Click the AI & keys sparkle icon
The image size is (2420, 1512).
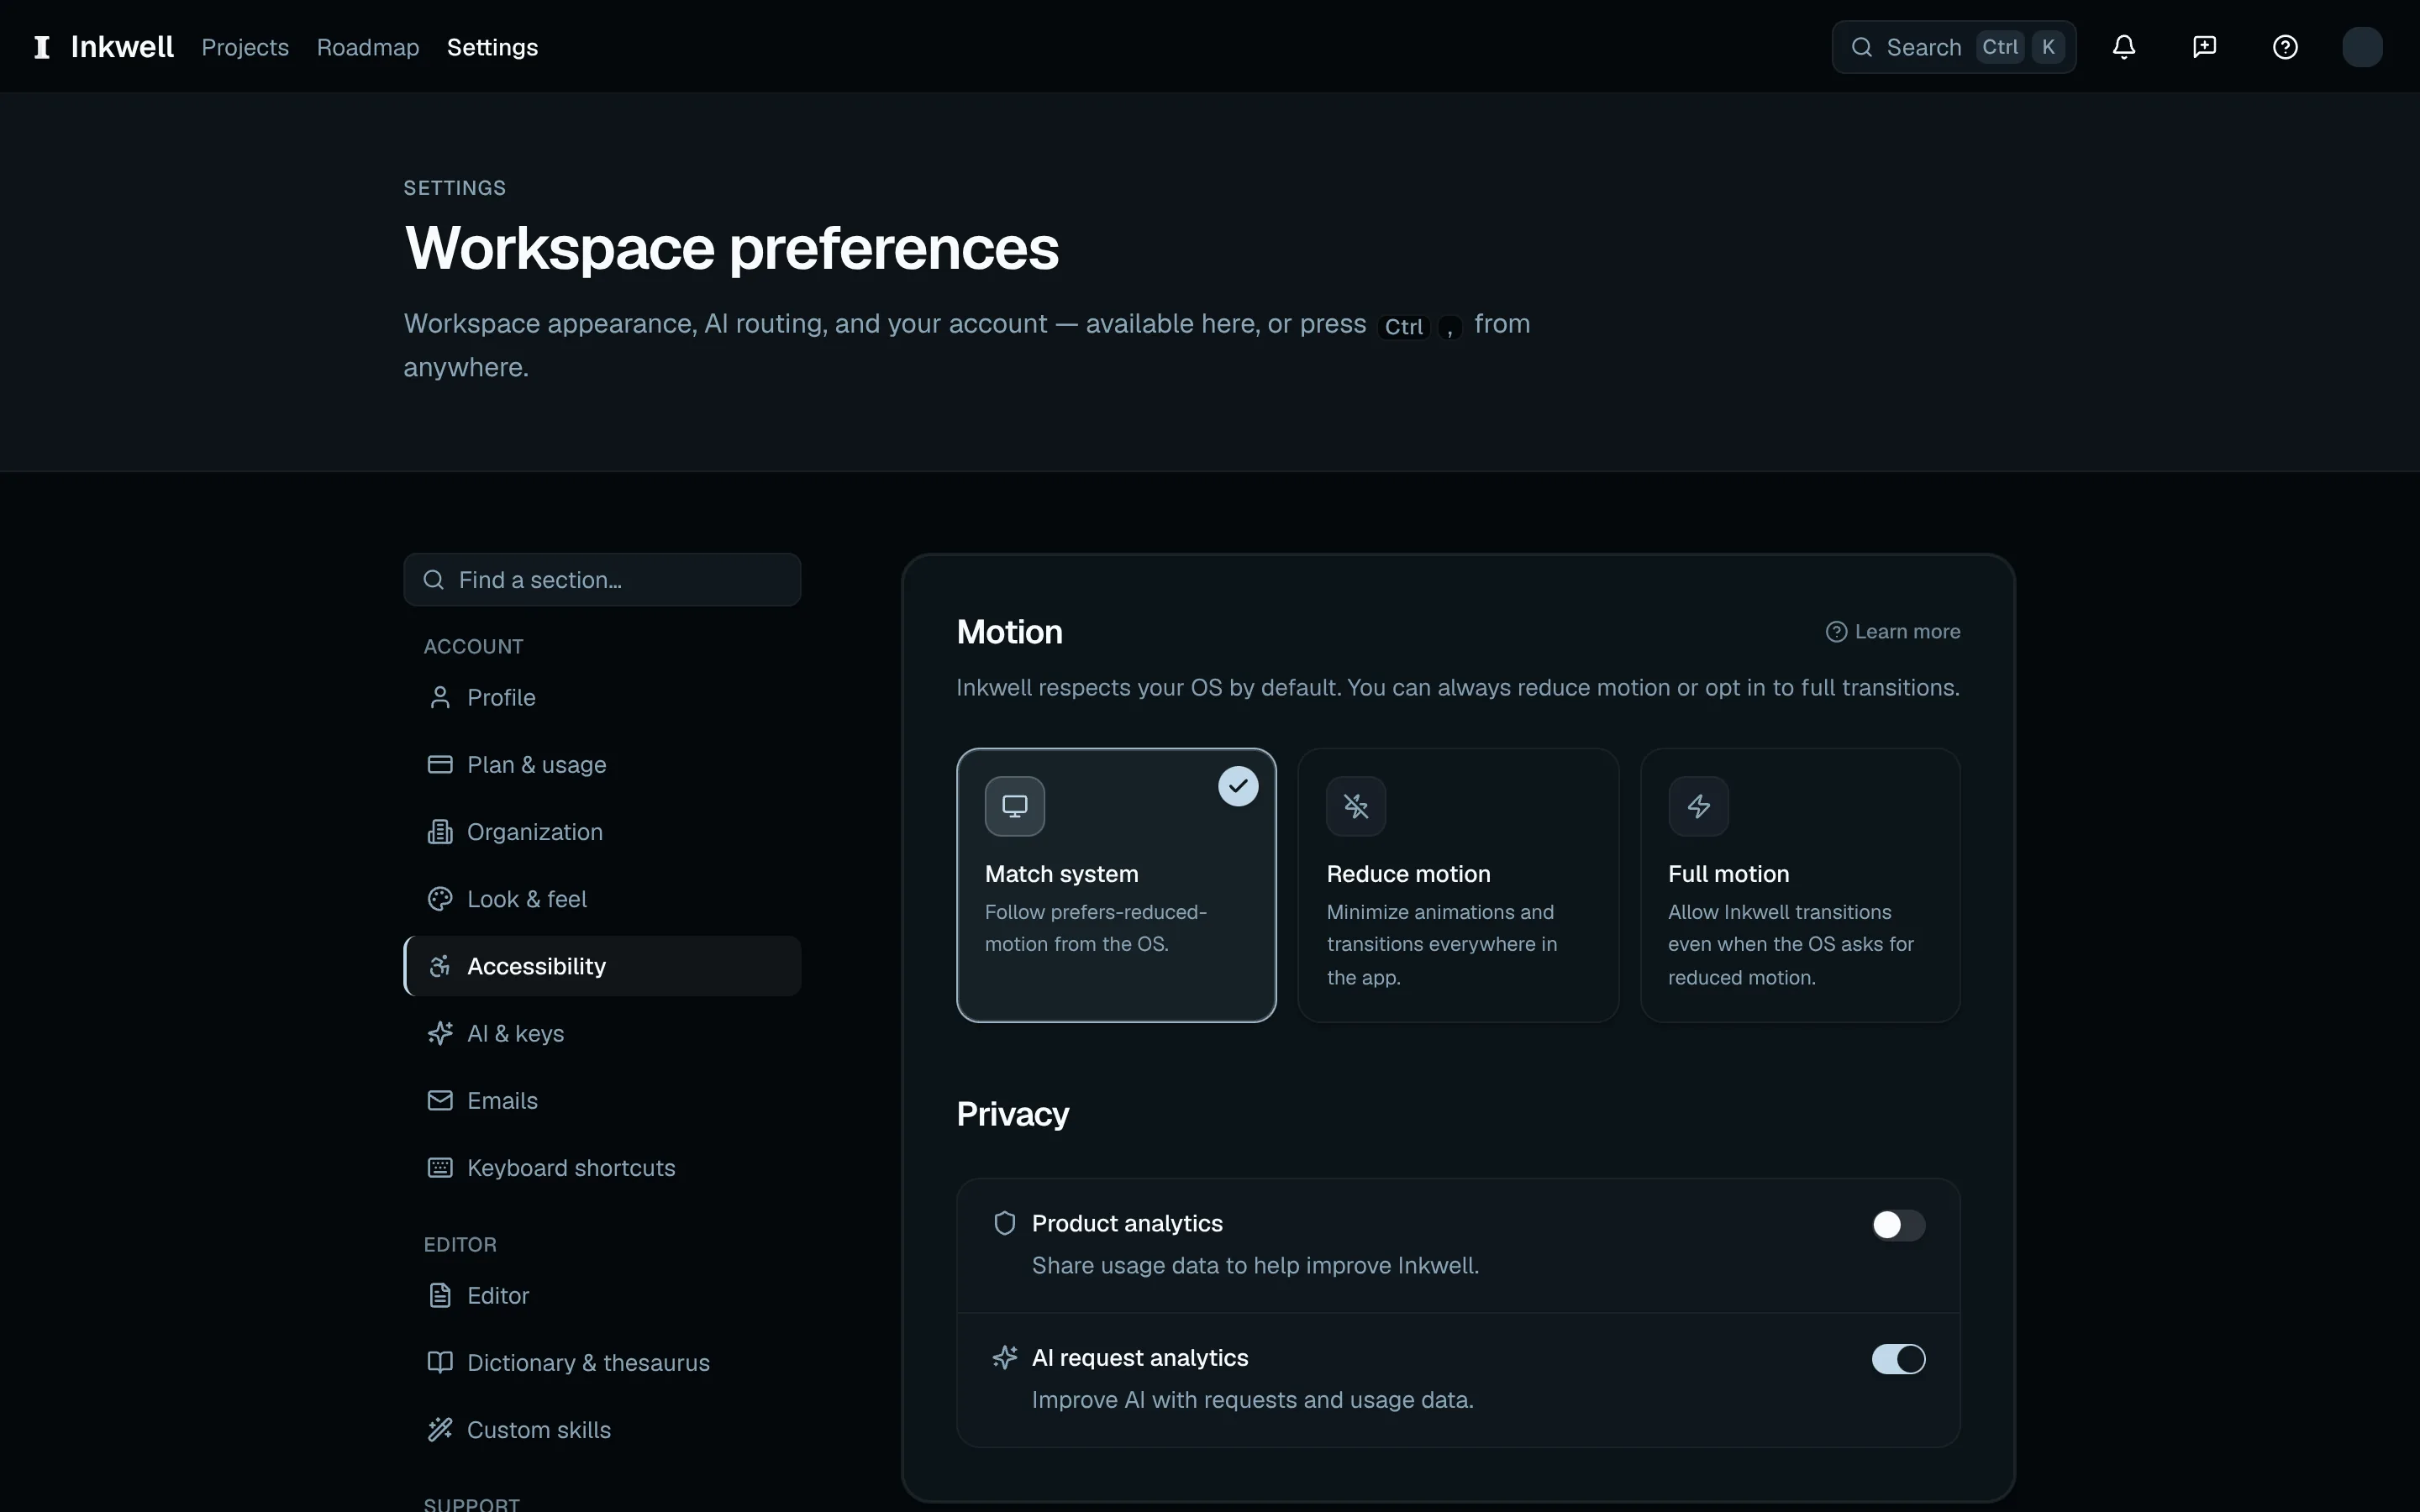[x=440, y=1033]
